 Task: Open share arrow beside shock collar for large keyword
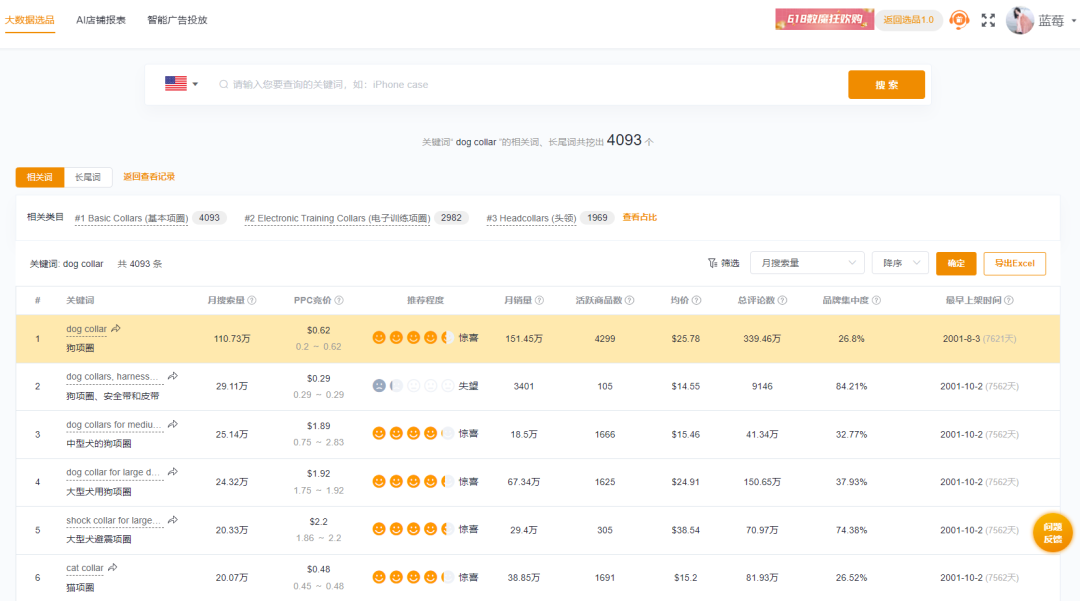click(x=173, y=520)
